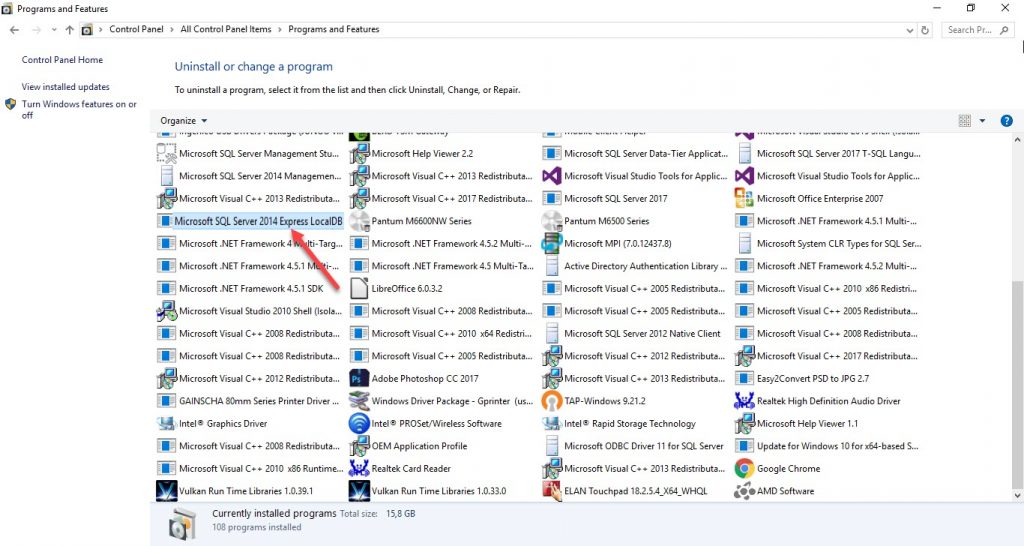
Task: Select the Pantum M6600NW Series icon
Action: point(359,221)
